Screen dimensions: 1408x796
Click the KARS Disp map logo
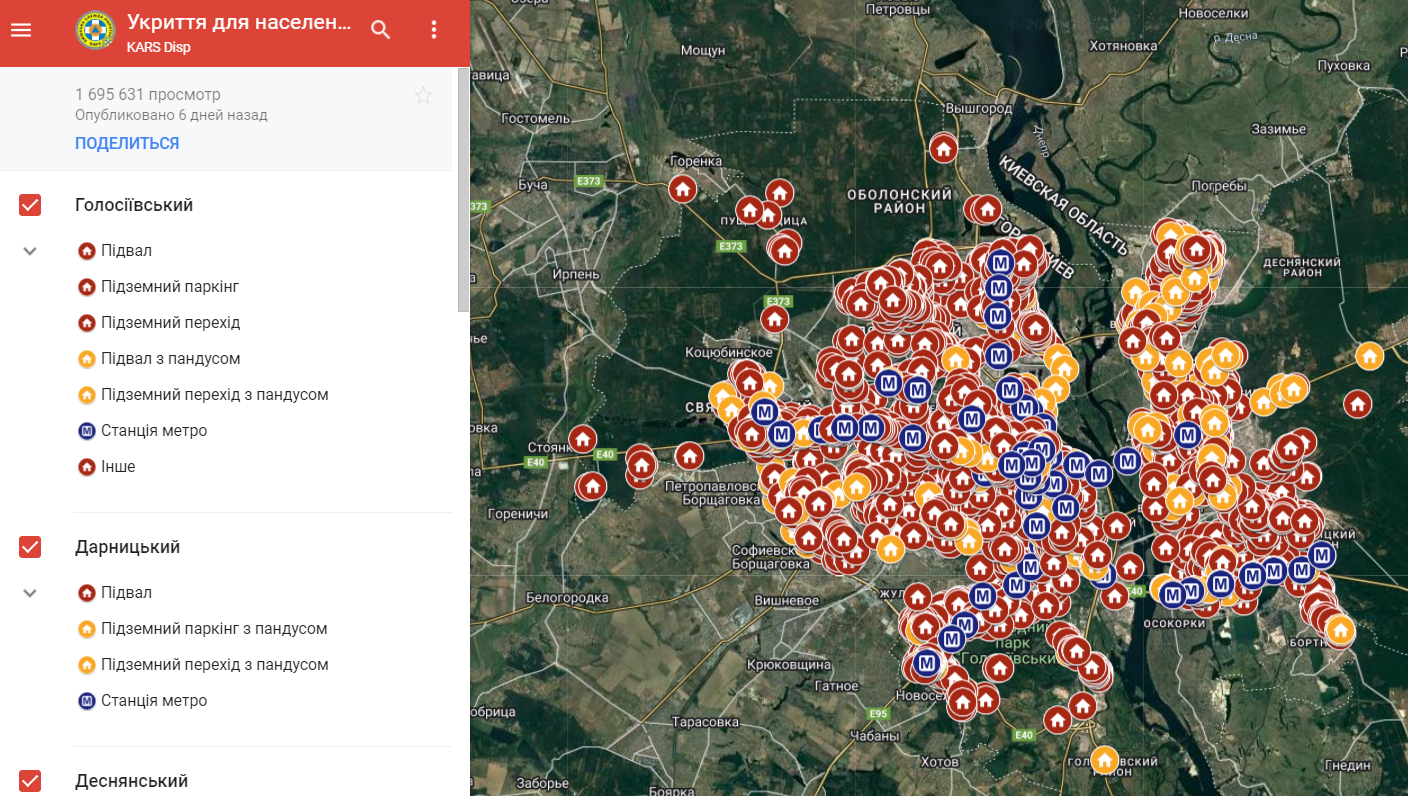point(96,30)
